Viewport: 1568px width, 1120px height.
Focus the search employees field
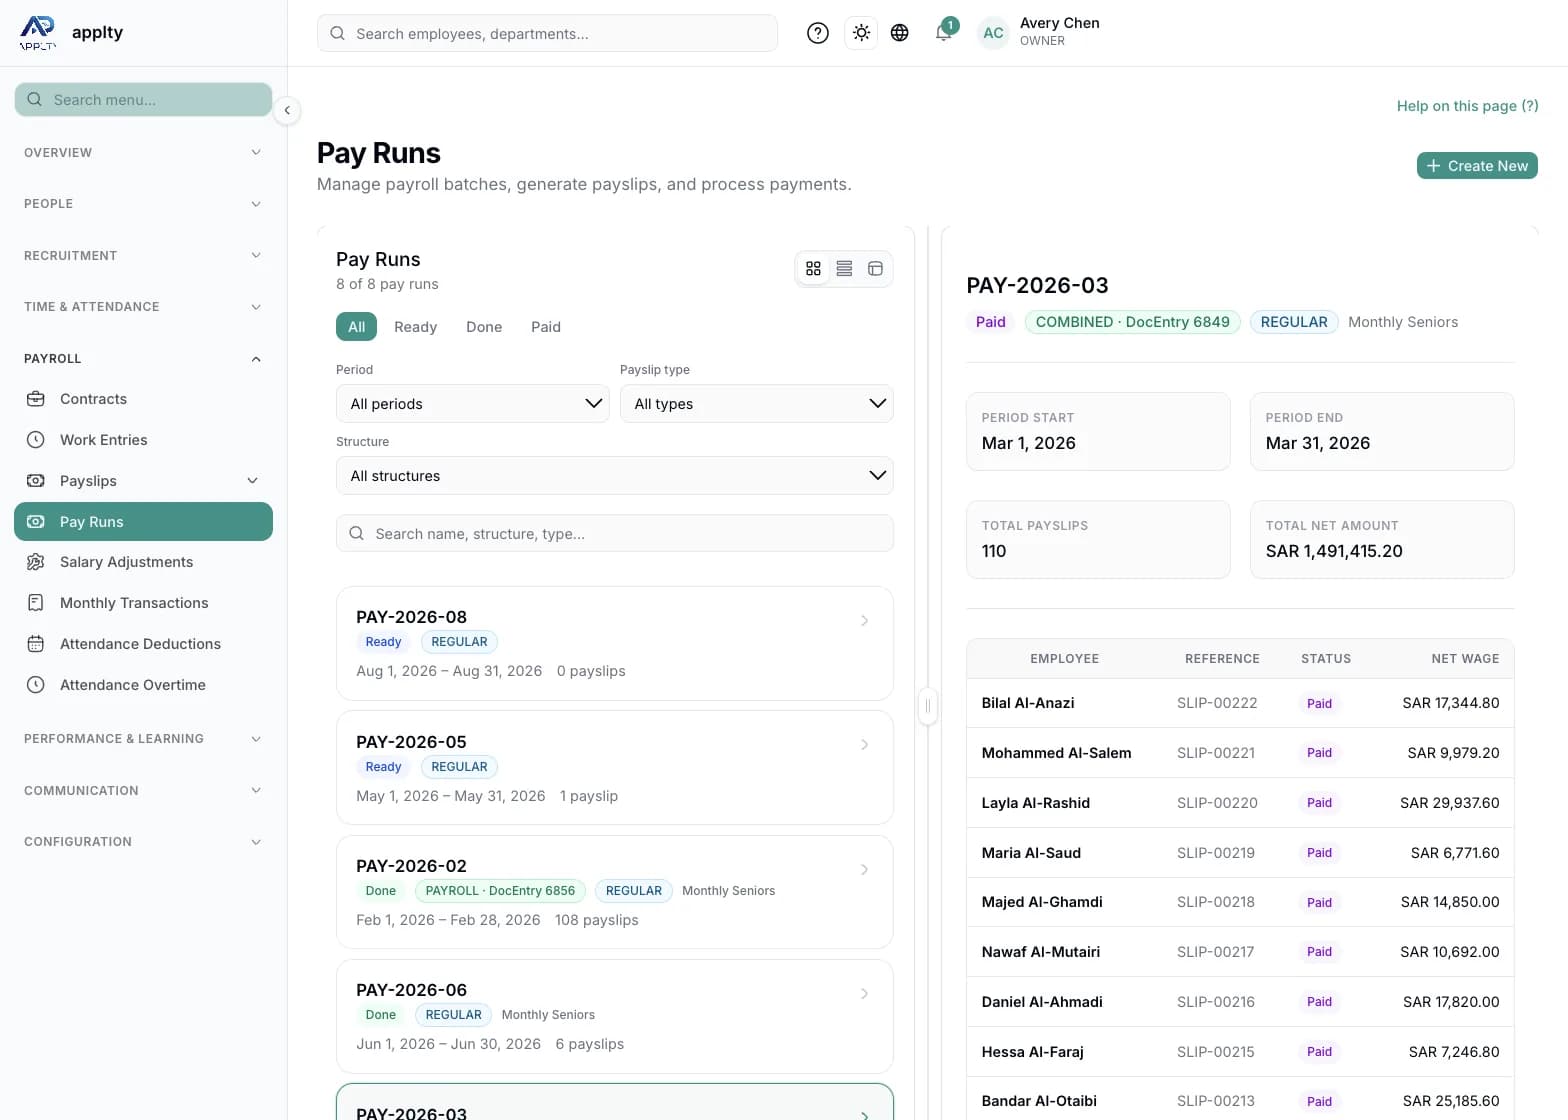tap(547, 33)
